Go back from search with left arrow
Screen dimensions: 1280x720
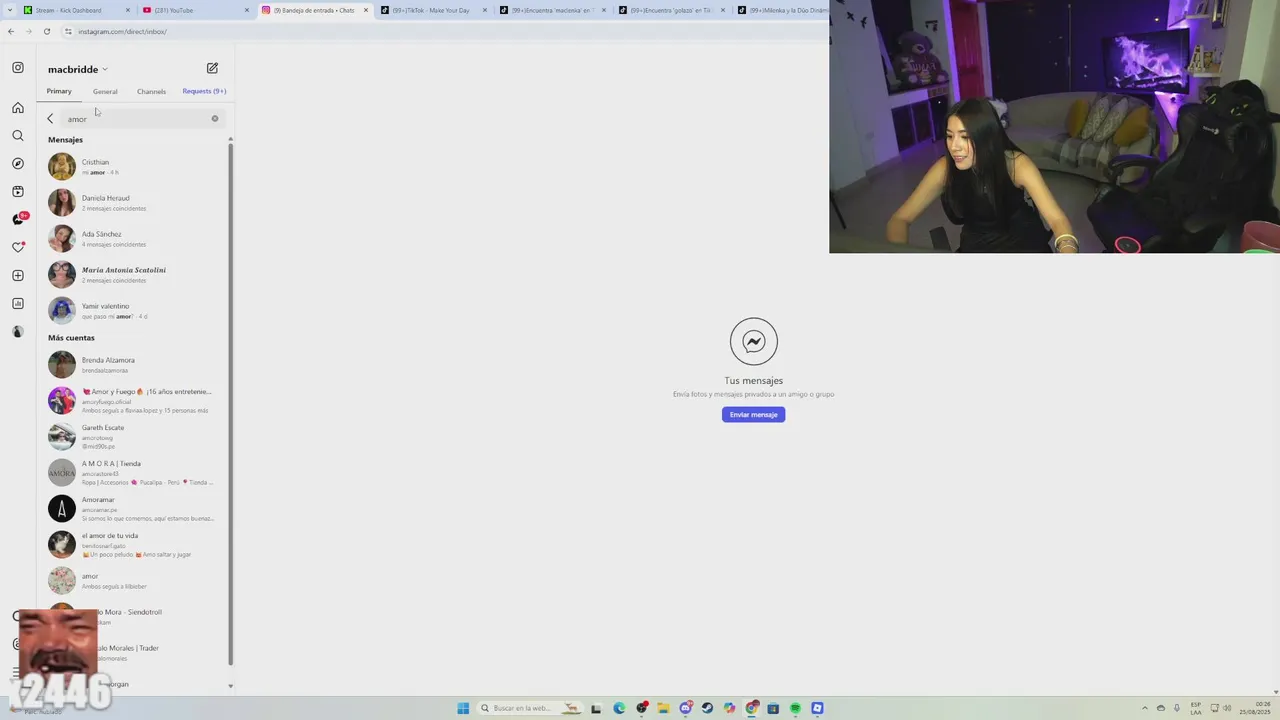pyautogui.click(x=50, y=119)
